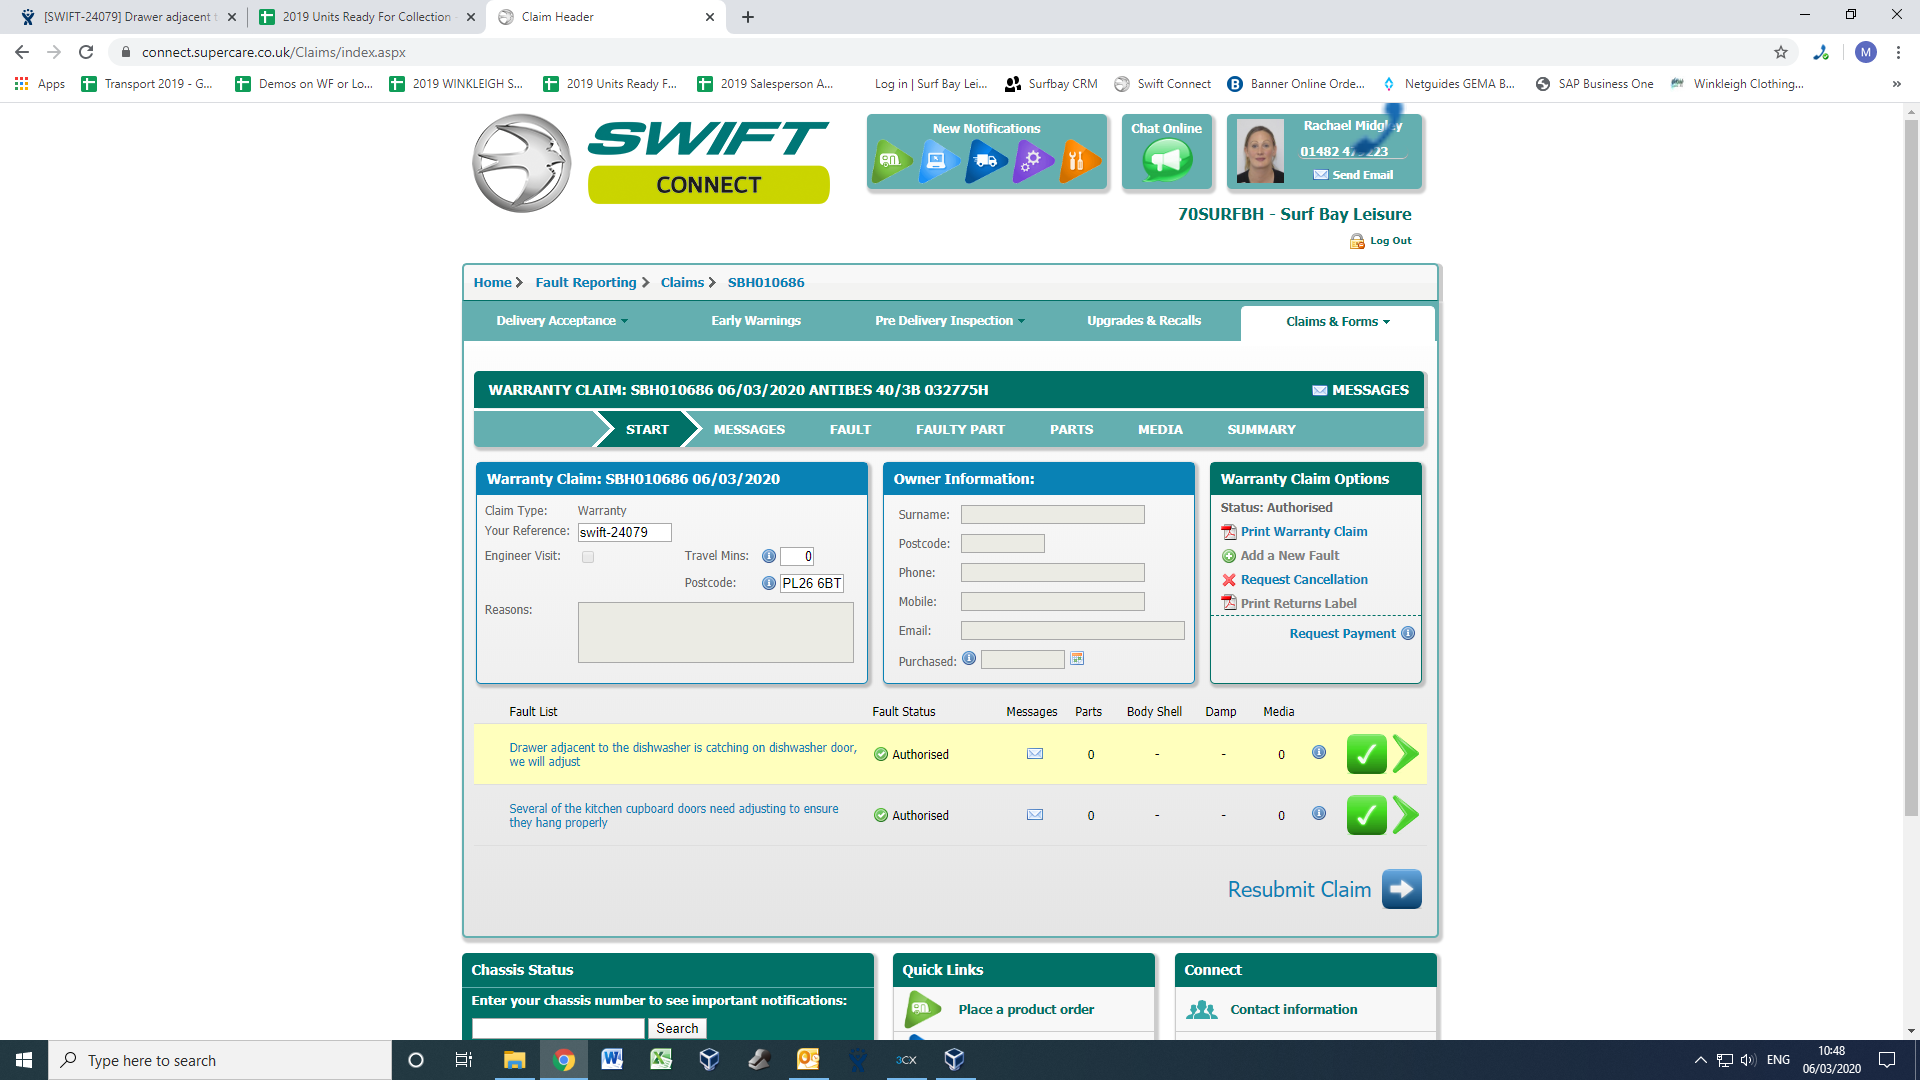This screenshot has height=1080, width=1920.
Task: Click Request Payment info icon
Action: click(x=1408, y=633)
